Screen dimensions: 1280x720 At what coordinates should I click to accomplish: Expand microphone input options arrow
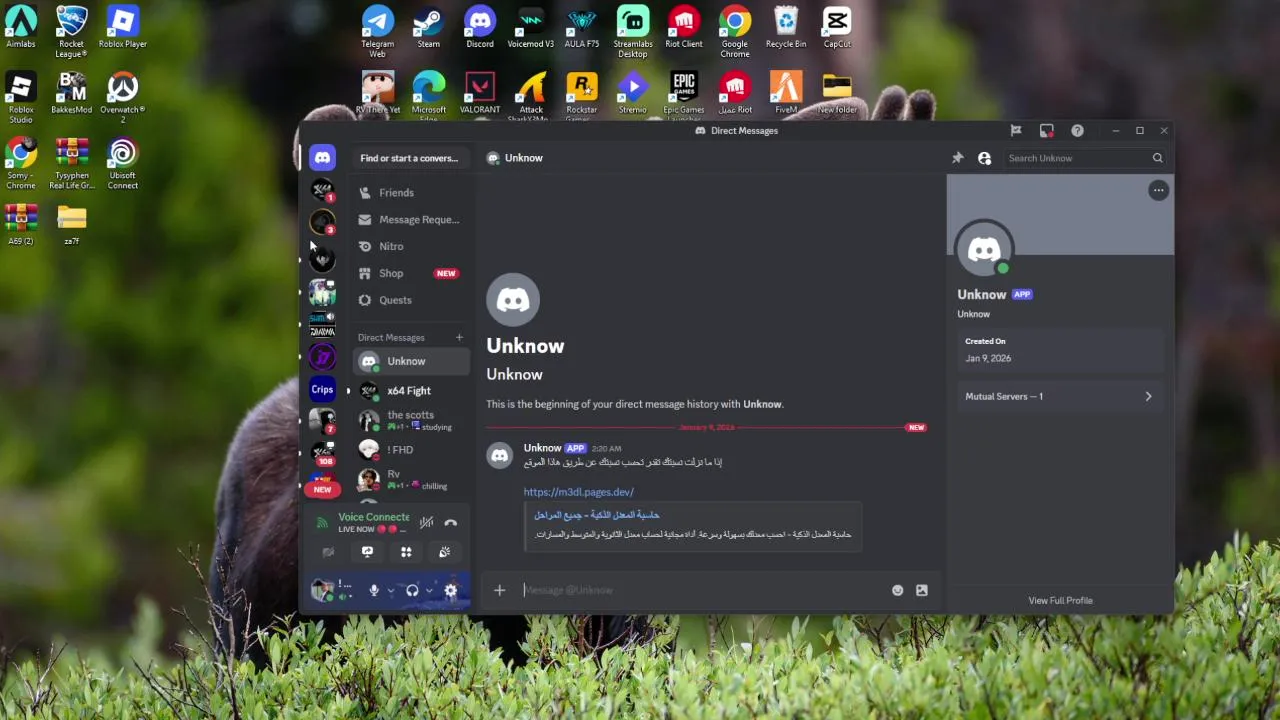pos(390,591)
